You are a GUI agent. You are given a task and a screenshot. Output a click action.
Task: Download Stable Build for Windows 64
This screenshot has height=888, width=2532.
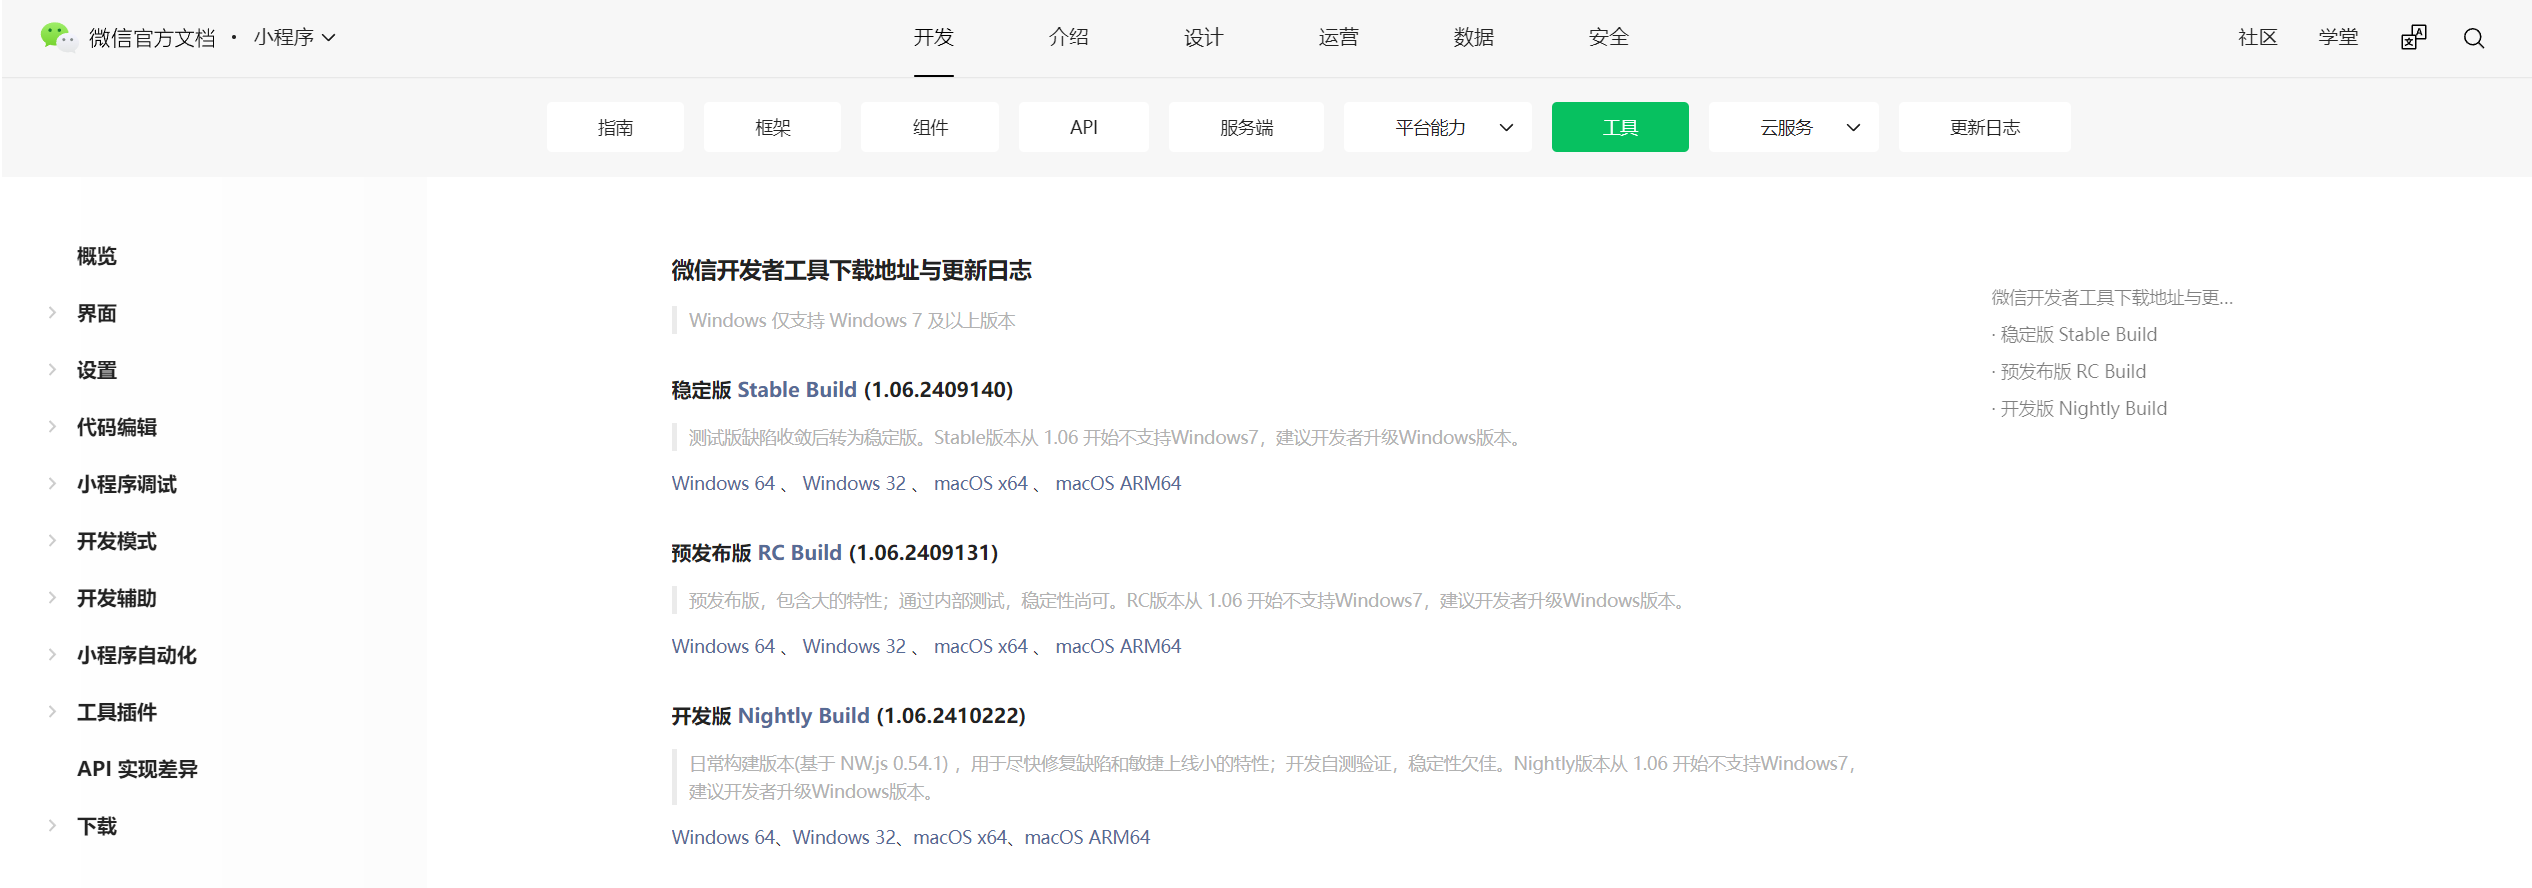(x=723, y=483)
